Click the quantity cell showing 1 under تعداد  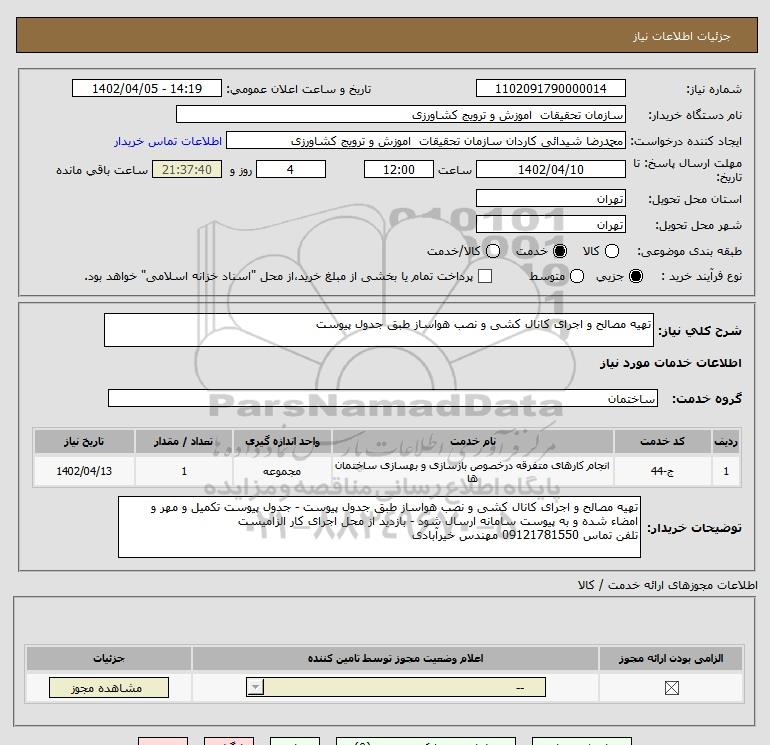point(184,471)
